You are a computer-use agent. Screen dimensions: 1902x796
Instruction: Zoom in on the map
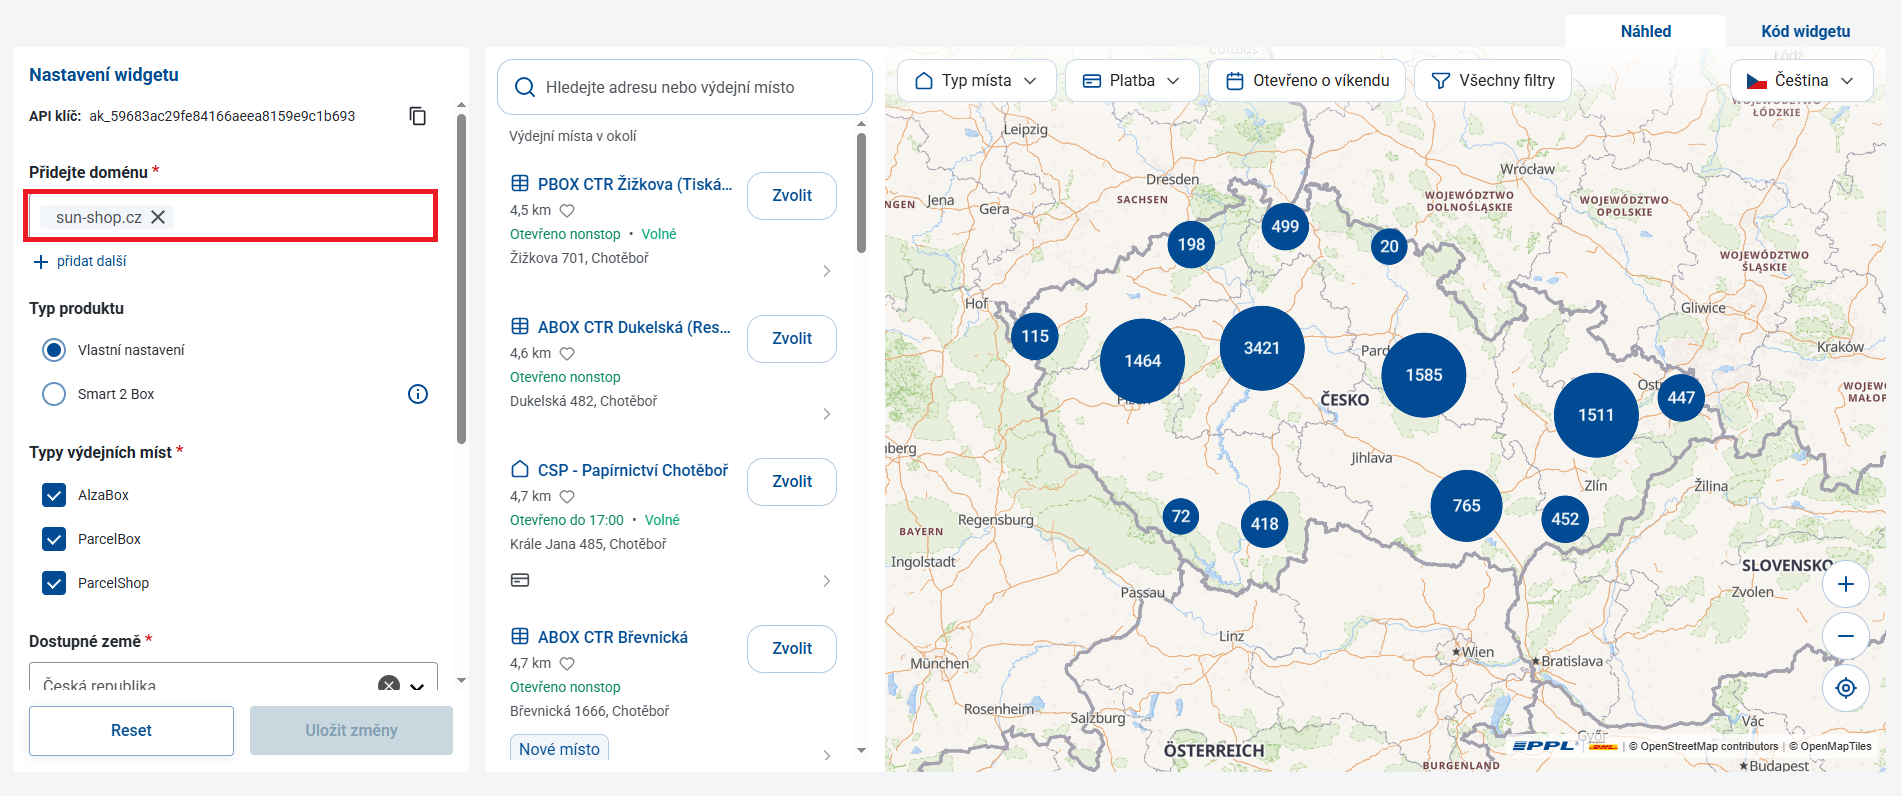coord(1846,584)
